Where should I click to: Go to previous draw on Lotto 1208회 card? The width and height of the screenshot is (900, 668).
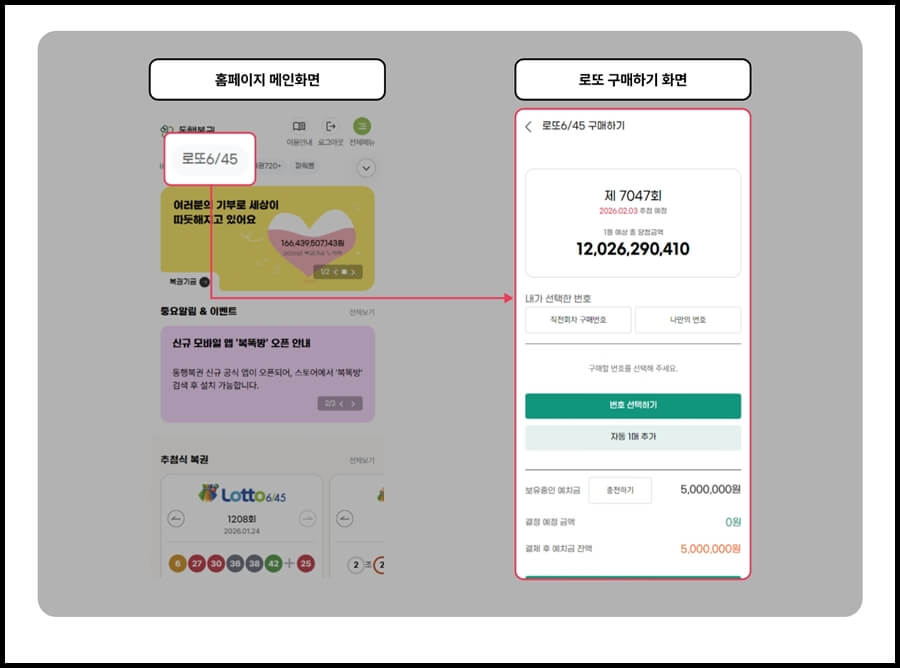[x=176, y=519]
